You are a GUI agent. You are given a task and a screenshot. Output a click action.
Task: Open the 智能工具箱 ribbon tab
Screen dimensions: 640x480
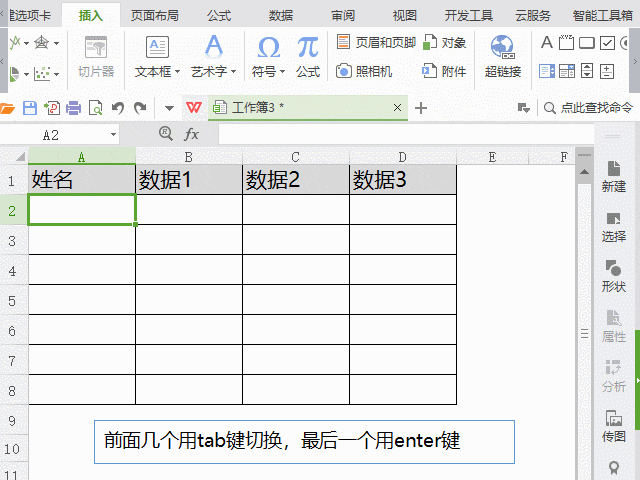(602, 16)
